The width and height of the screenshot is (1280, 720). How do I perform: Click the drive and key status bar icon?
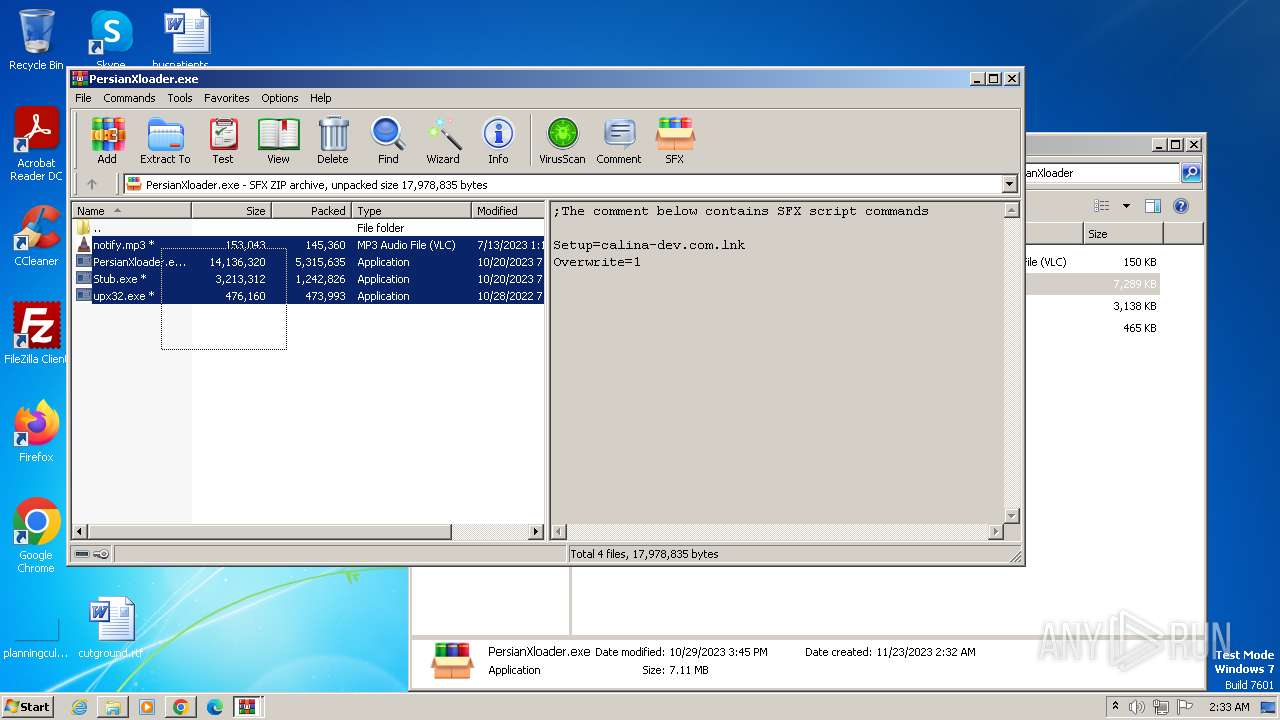tap(92, 554)
